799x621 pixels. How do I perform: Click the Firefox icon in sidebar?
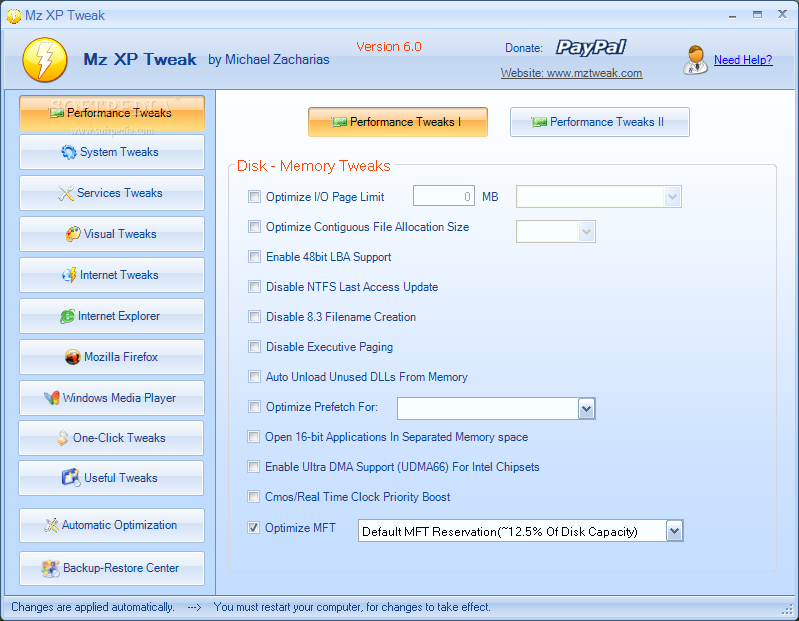click(73, 357)
